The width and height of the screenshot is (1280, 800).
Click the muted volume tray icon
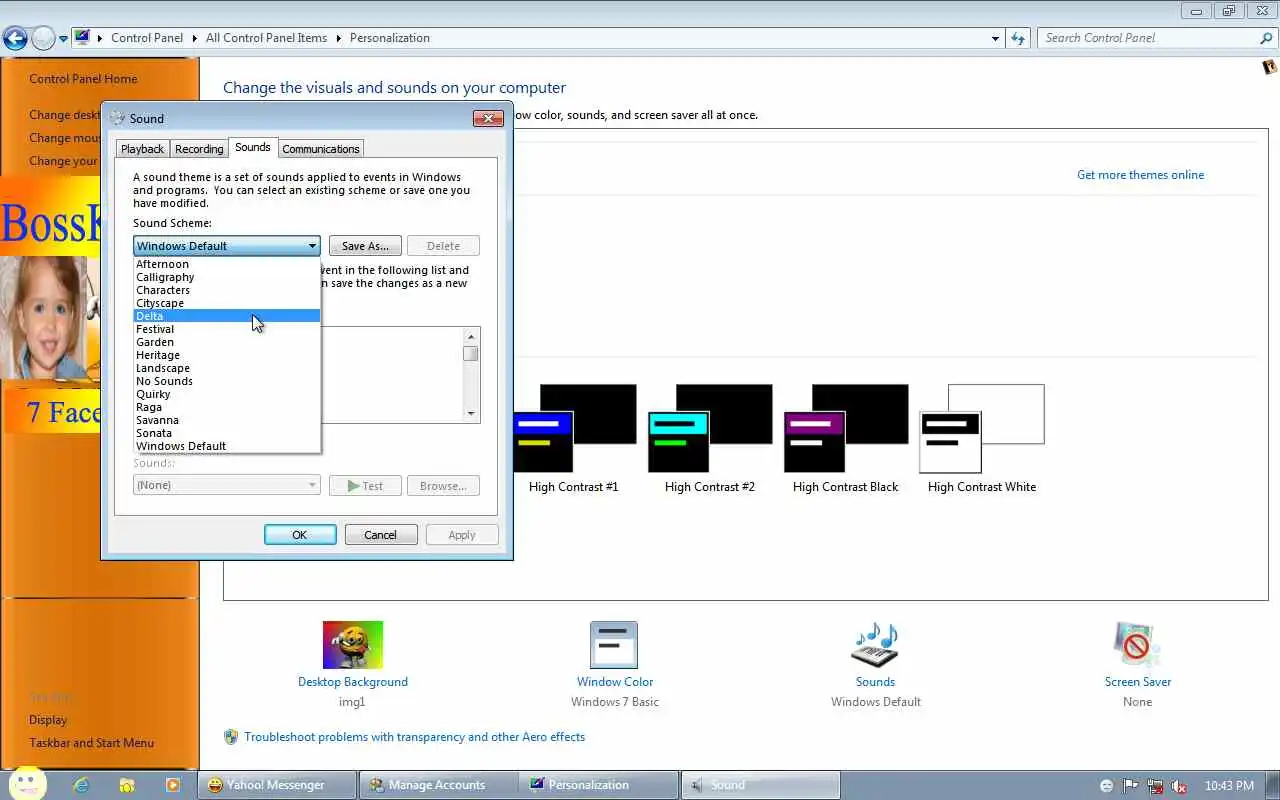[1179, 786]
